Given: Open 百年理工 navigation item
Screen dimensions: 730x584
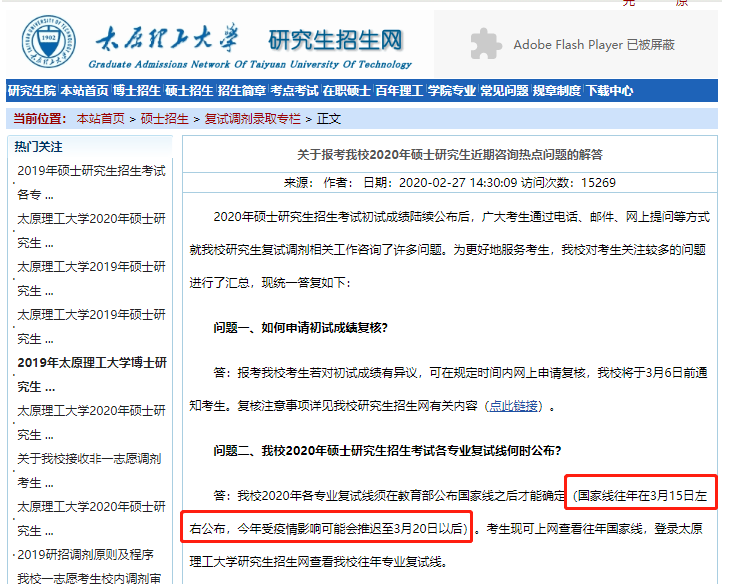Looking at the screenshot, I should tap(399, 90).
